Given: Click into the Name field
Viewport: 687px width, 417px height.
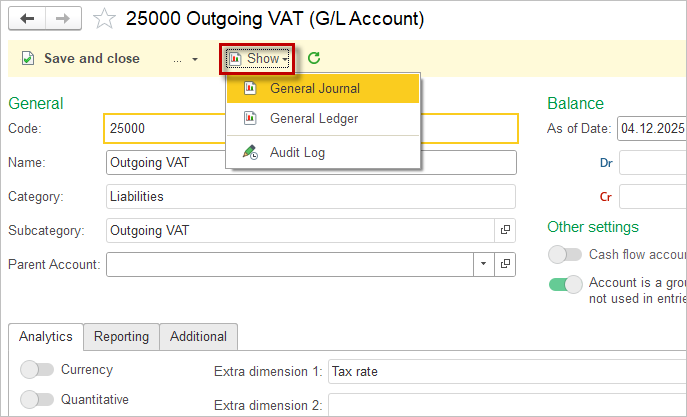Looking at the screenshot, I should click(310, 163).
